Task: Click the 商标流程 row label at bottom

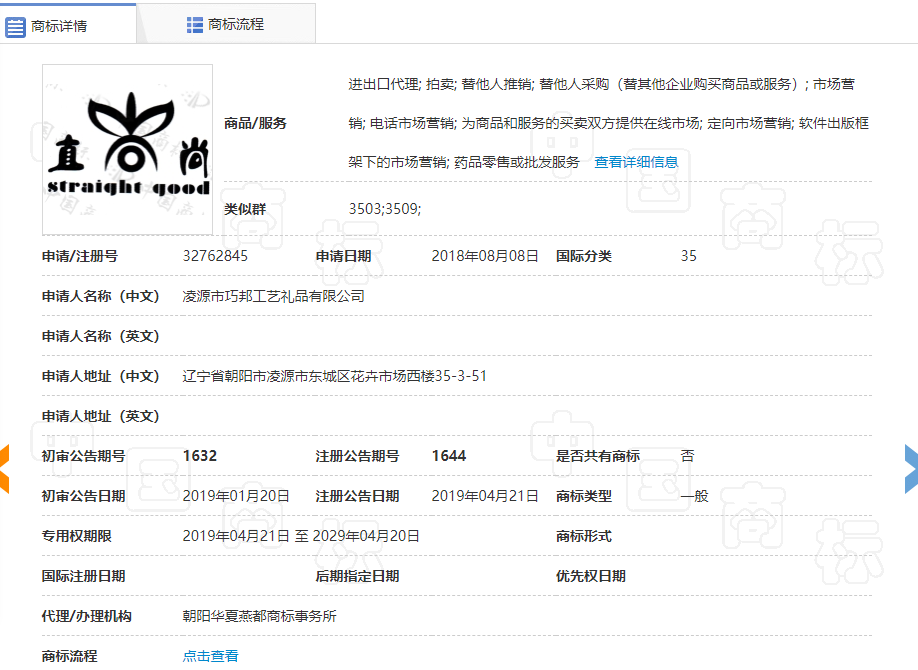Action: (x=69, y=656)
